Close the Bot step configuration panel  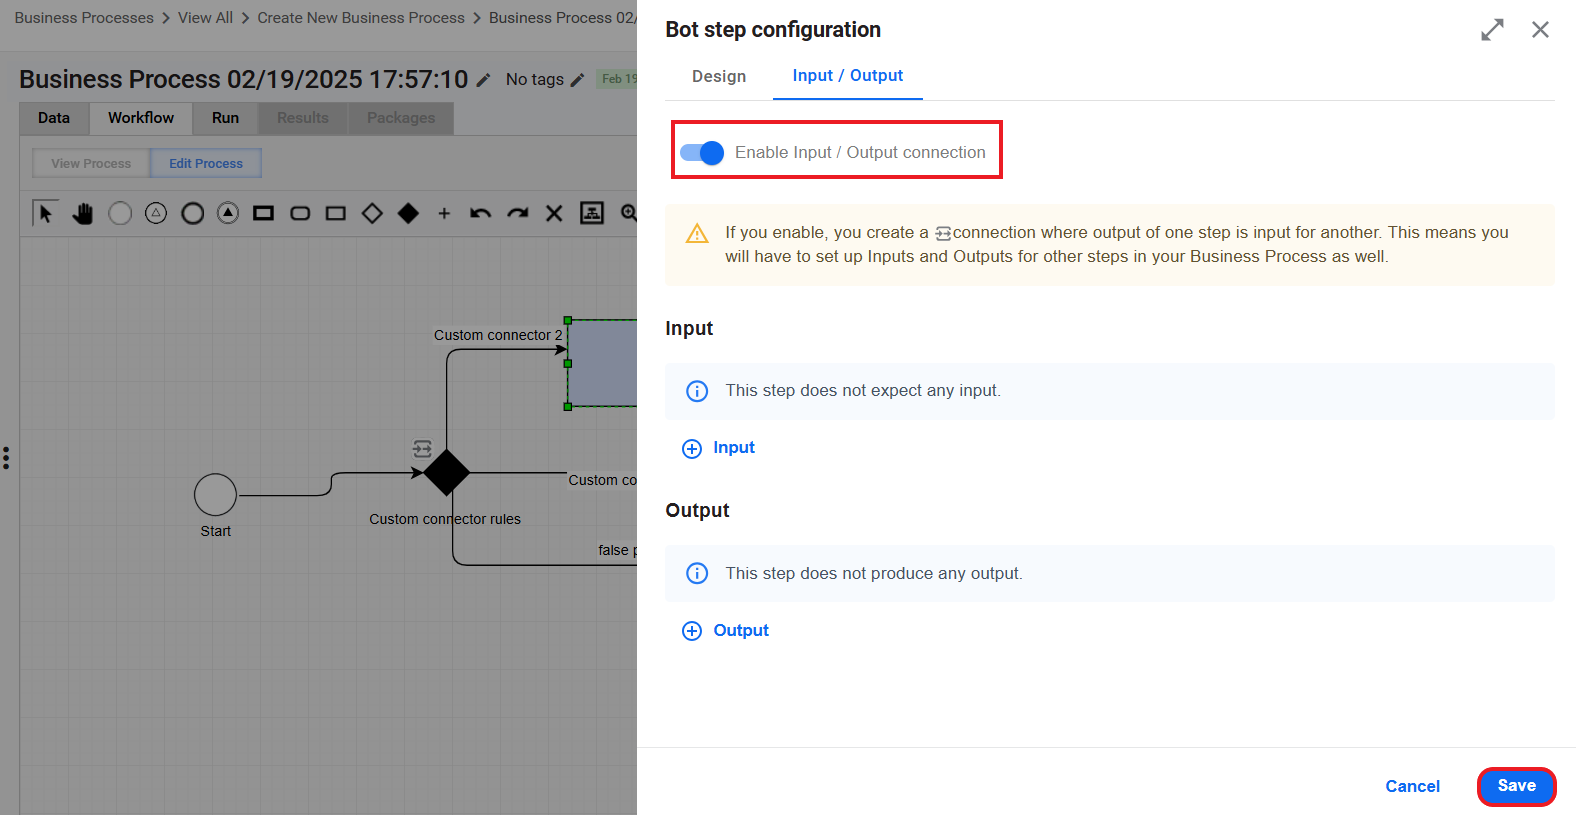coord(1540,30)
